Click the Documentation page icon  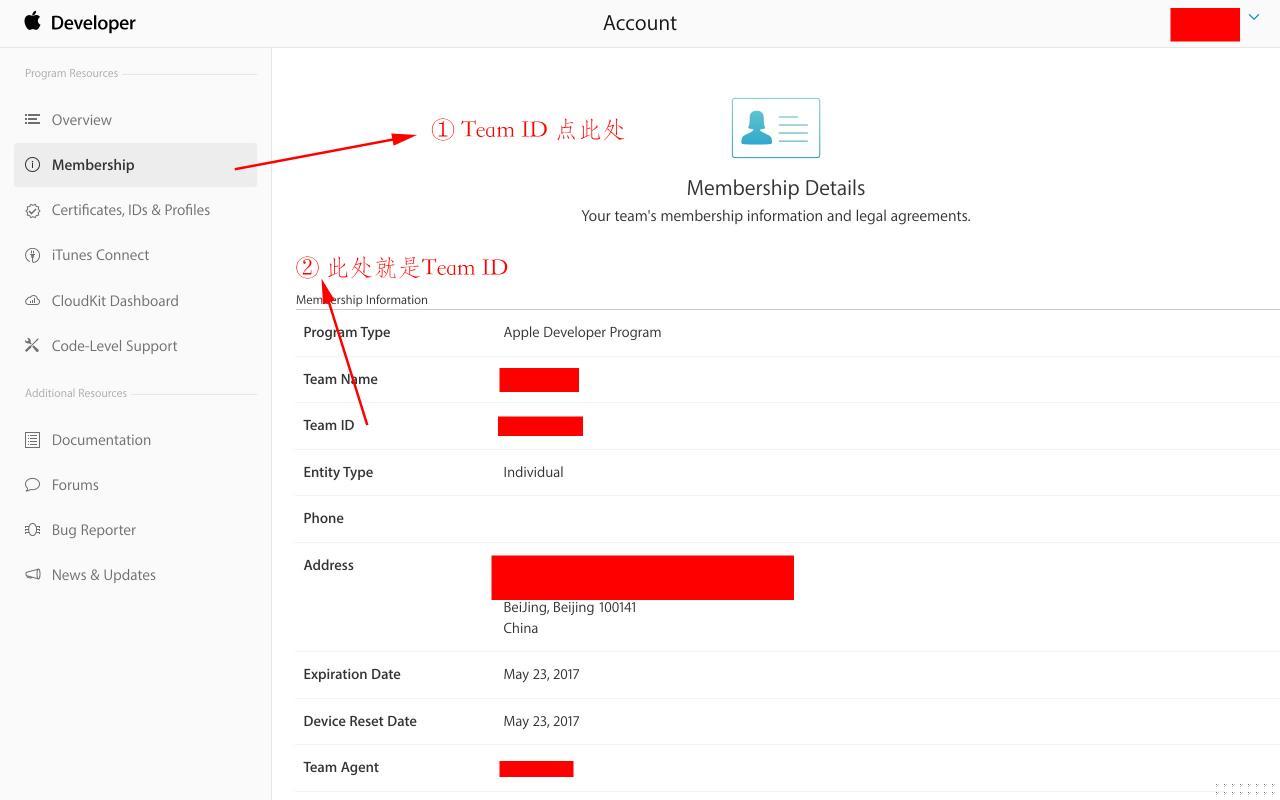pos(33,440)
